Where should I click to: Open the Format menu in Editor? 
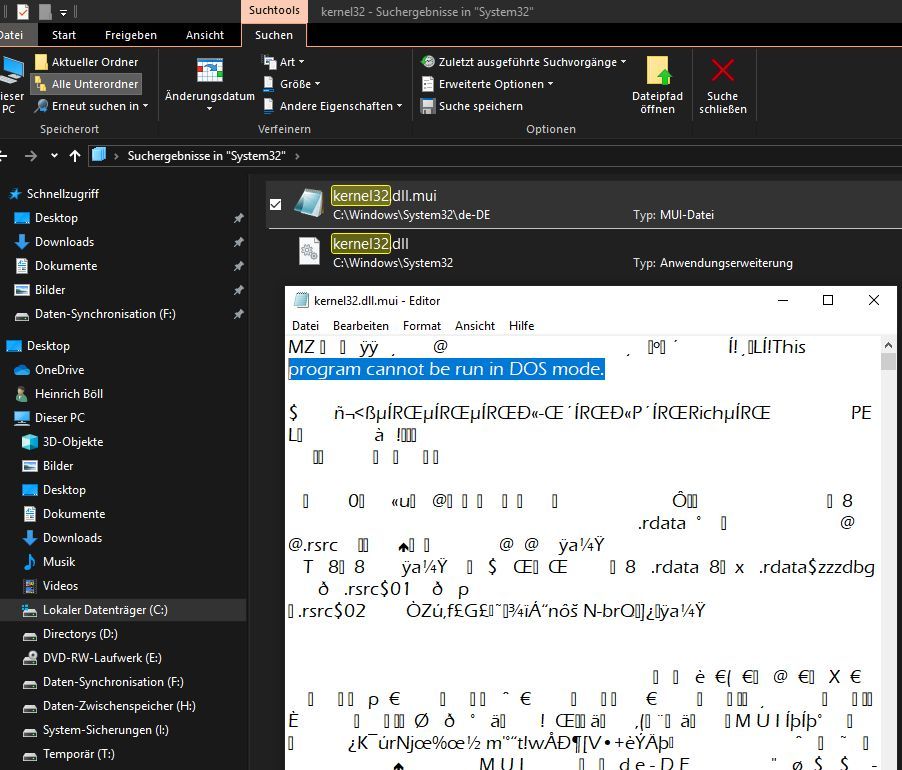click(x=421, y=325)
